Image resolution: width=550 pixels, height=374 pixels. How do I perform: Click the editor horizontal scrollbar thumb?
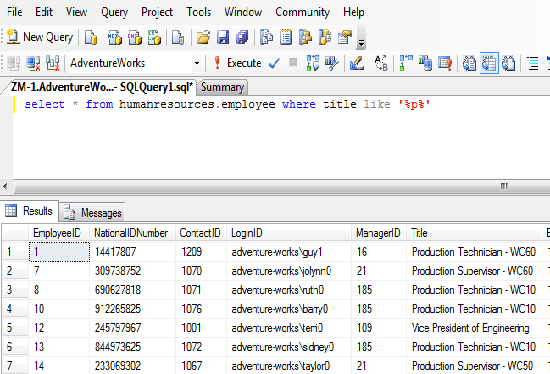(x=281, y=186)
